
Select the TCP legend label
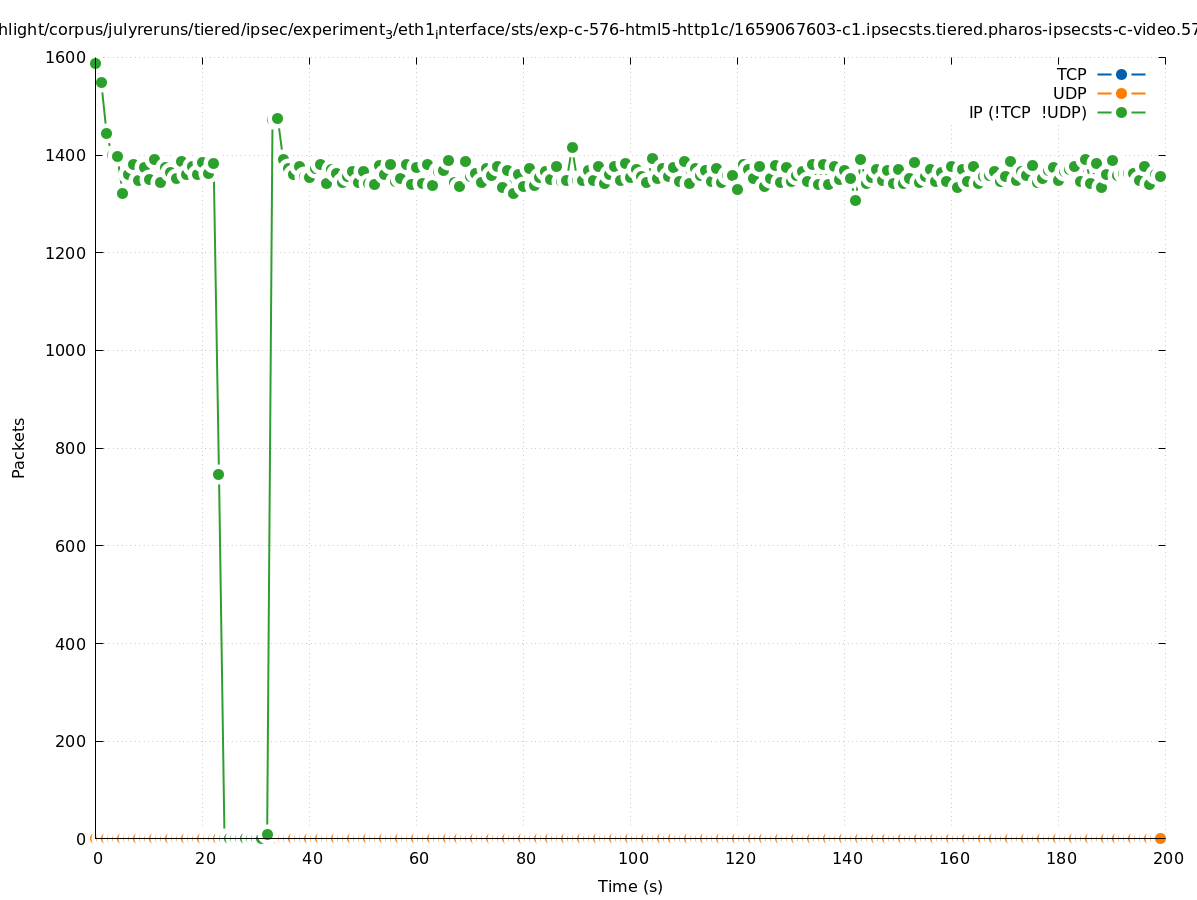click(x=1071, y=74)
